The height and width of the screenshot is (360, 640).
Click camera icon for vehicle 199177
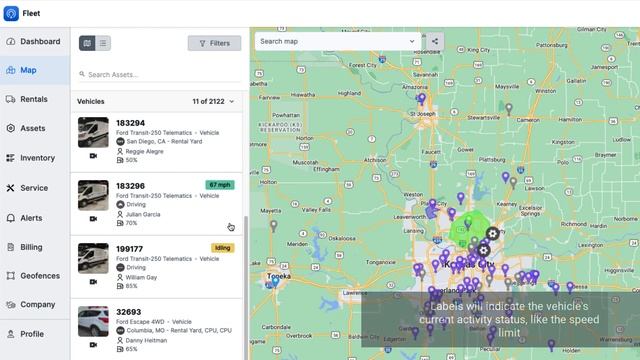[x=93, y=282]
